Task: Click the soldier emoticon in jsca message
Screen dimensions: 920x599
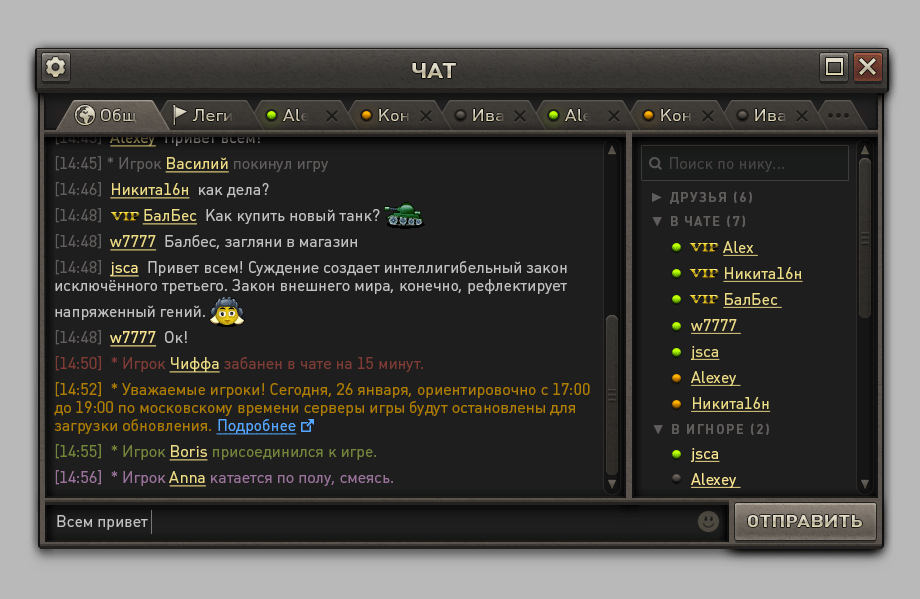Action: pyautogui.click(x=227, y=312)
